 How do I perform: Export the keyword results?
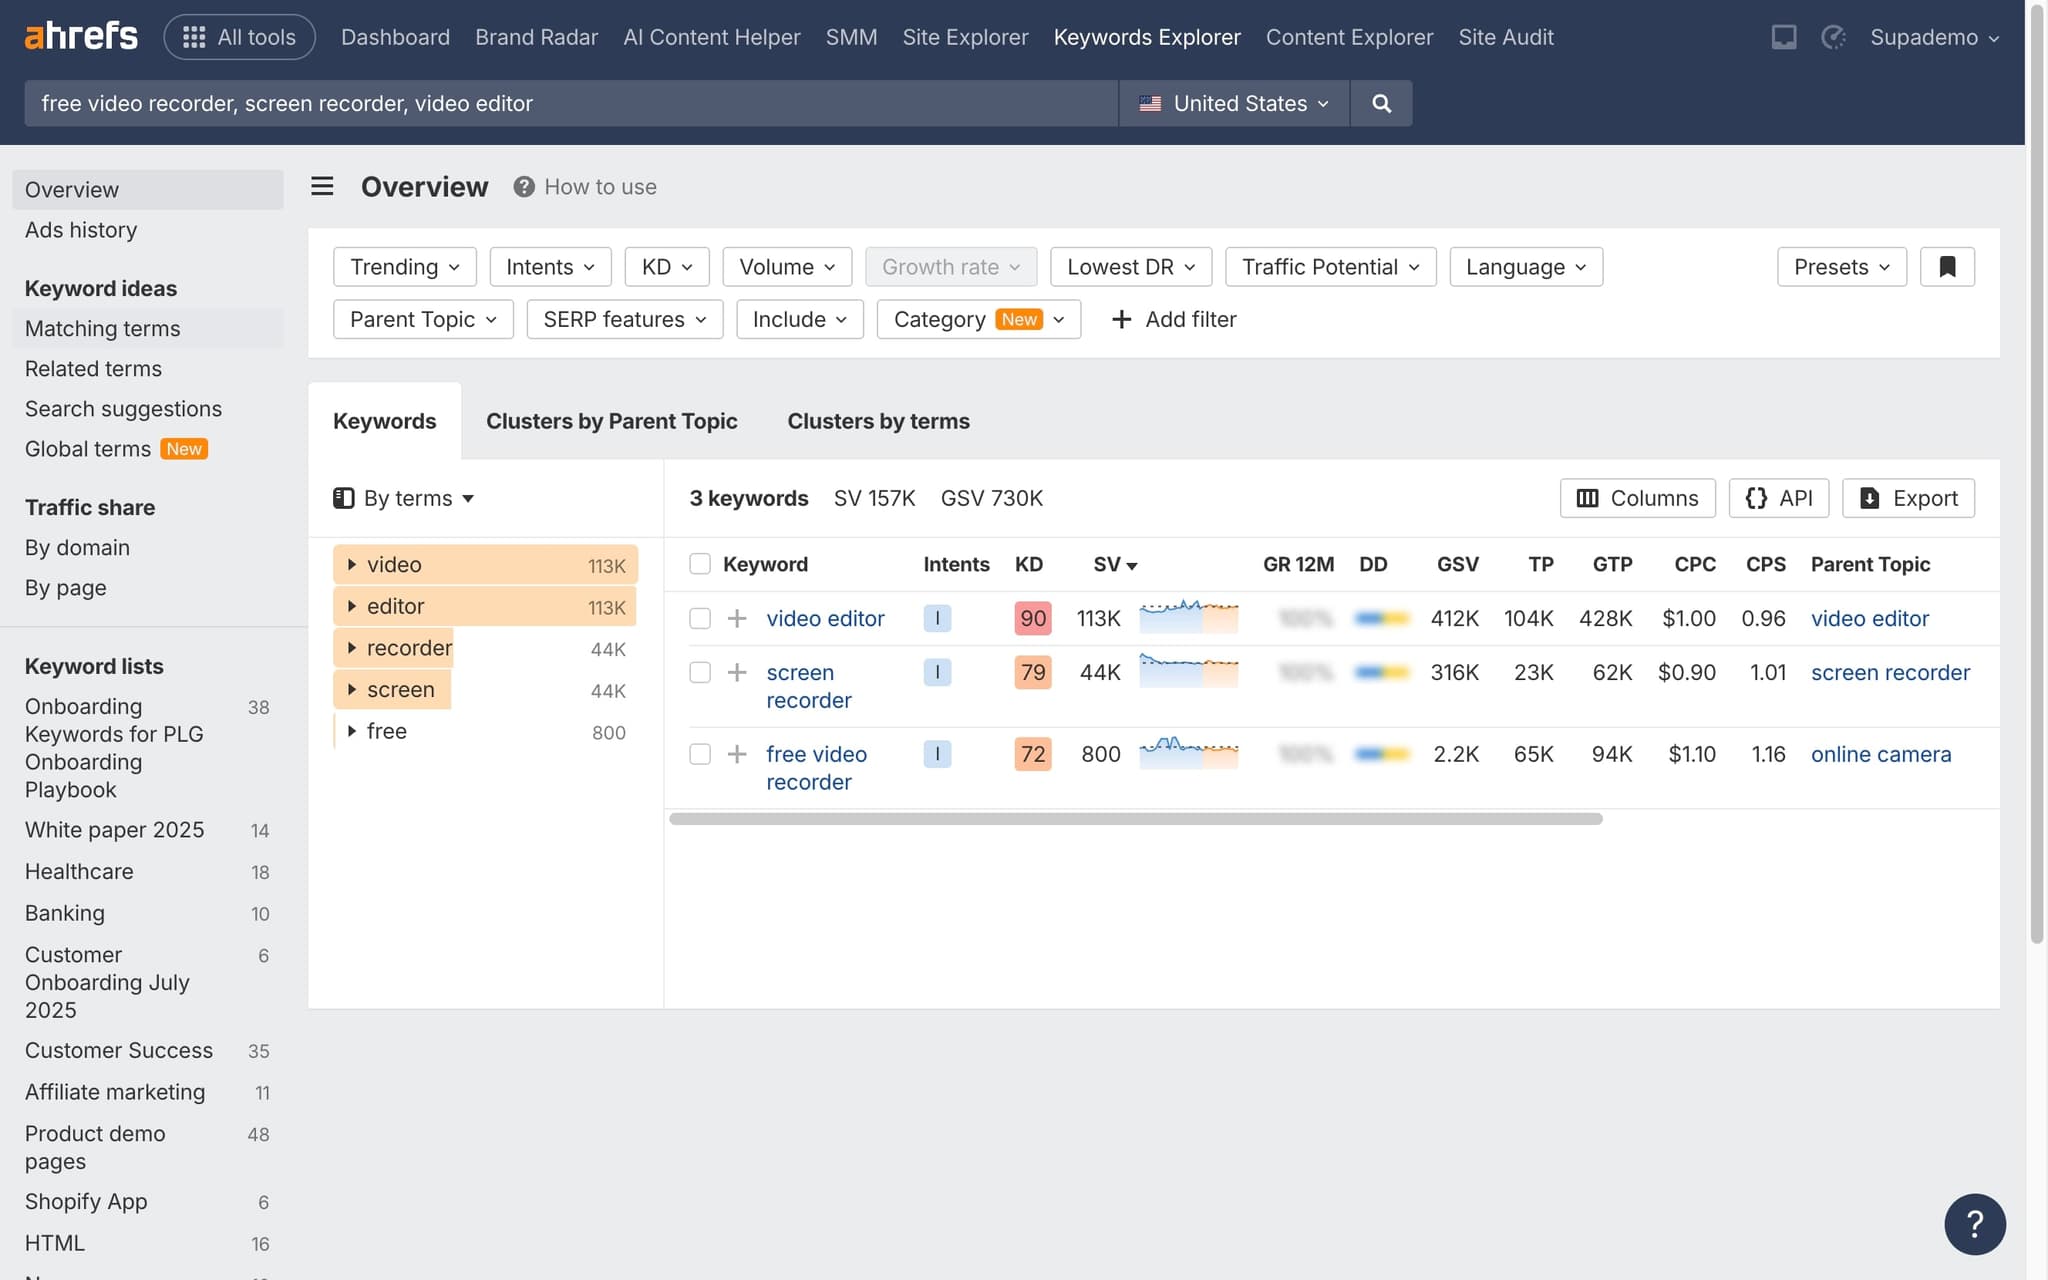tap(1907, 498)
